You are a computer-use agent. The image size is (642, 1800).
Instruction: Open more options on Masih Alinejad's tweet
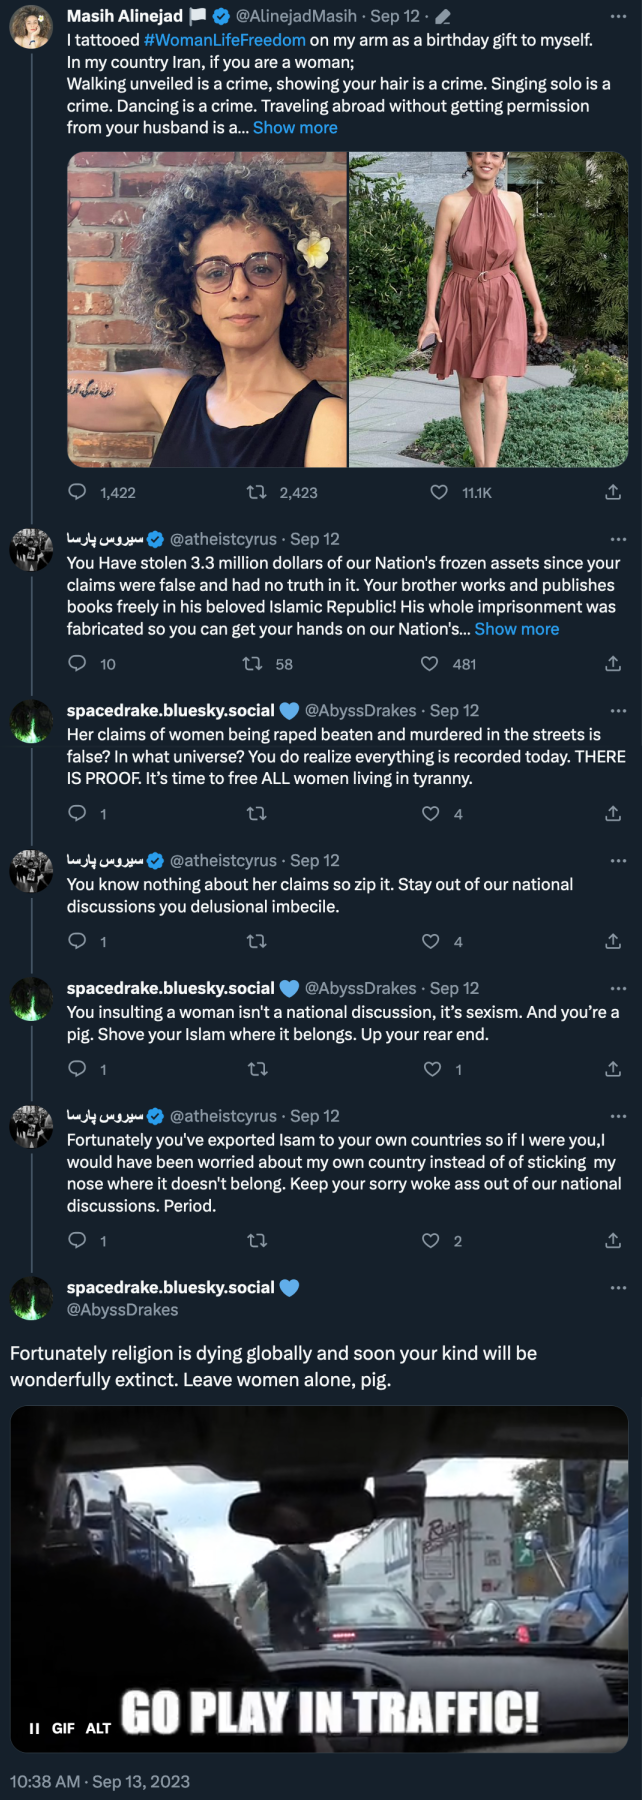[x=618, y=16]
